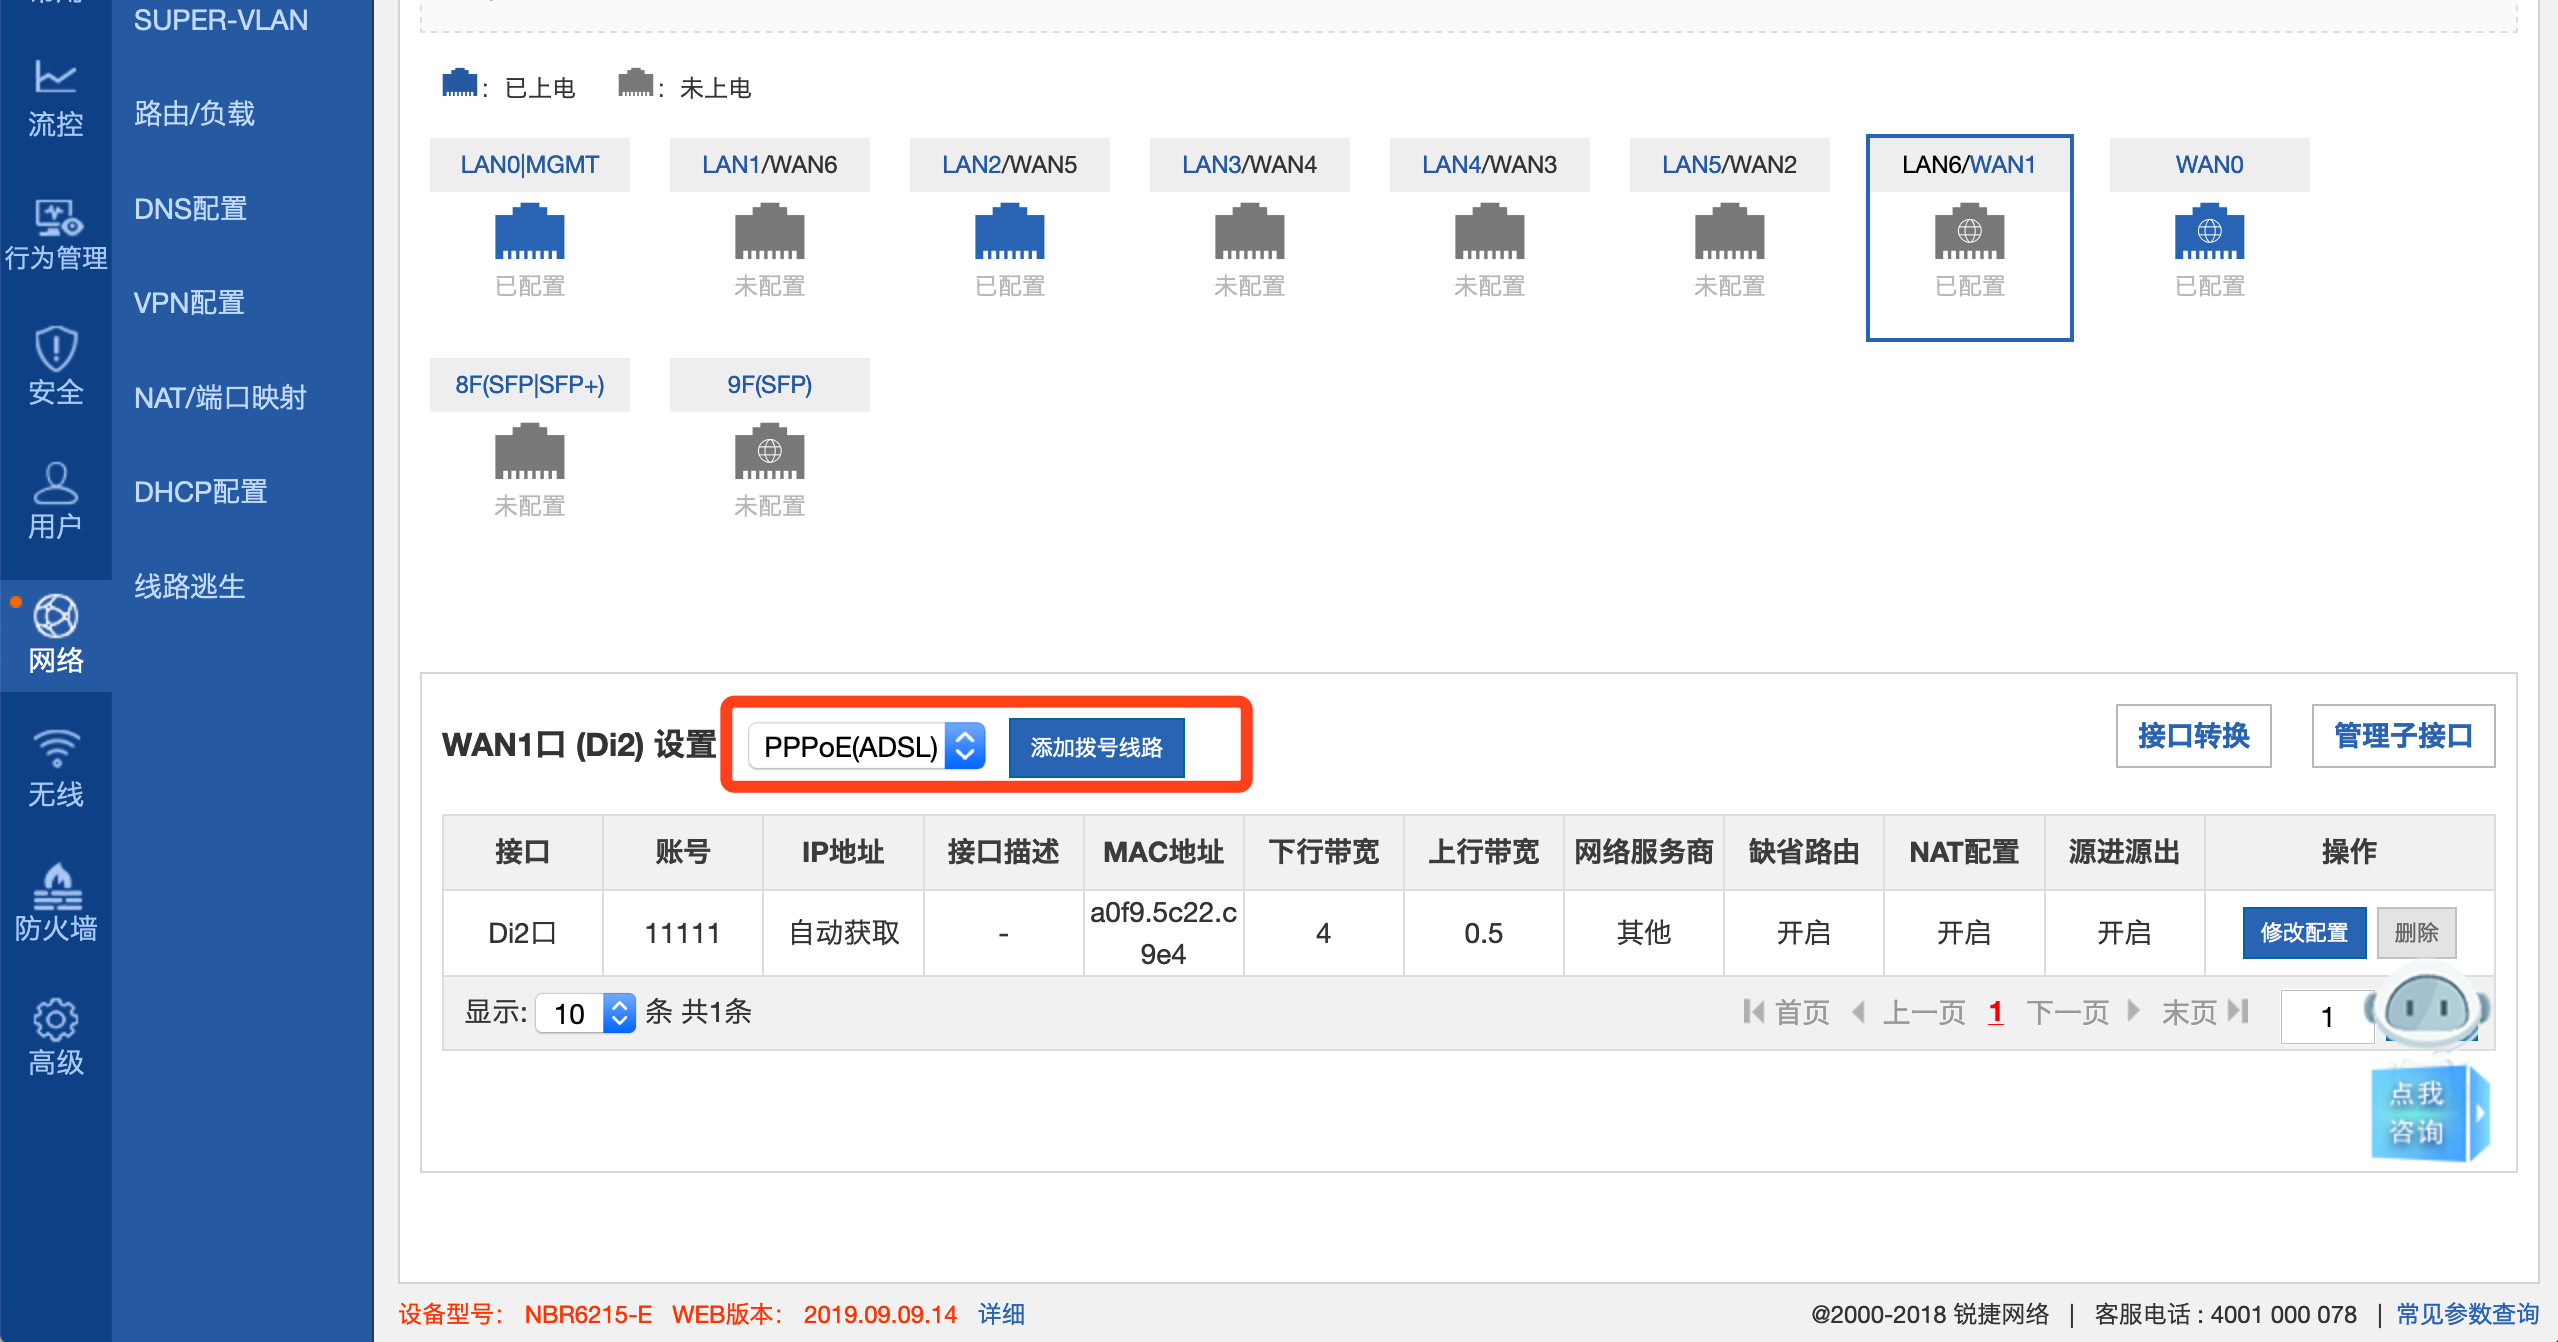2558x1342 pixels.
Task: Select the LAN5/WAN2 port icon
Action: point(1730,232)
